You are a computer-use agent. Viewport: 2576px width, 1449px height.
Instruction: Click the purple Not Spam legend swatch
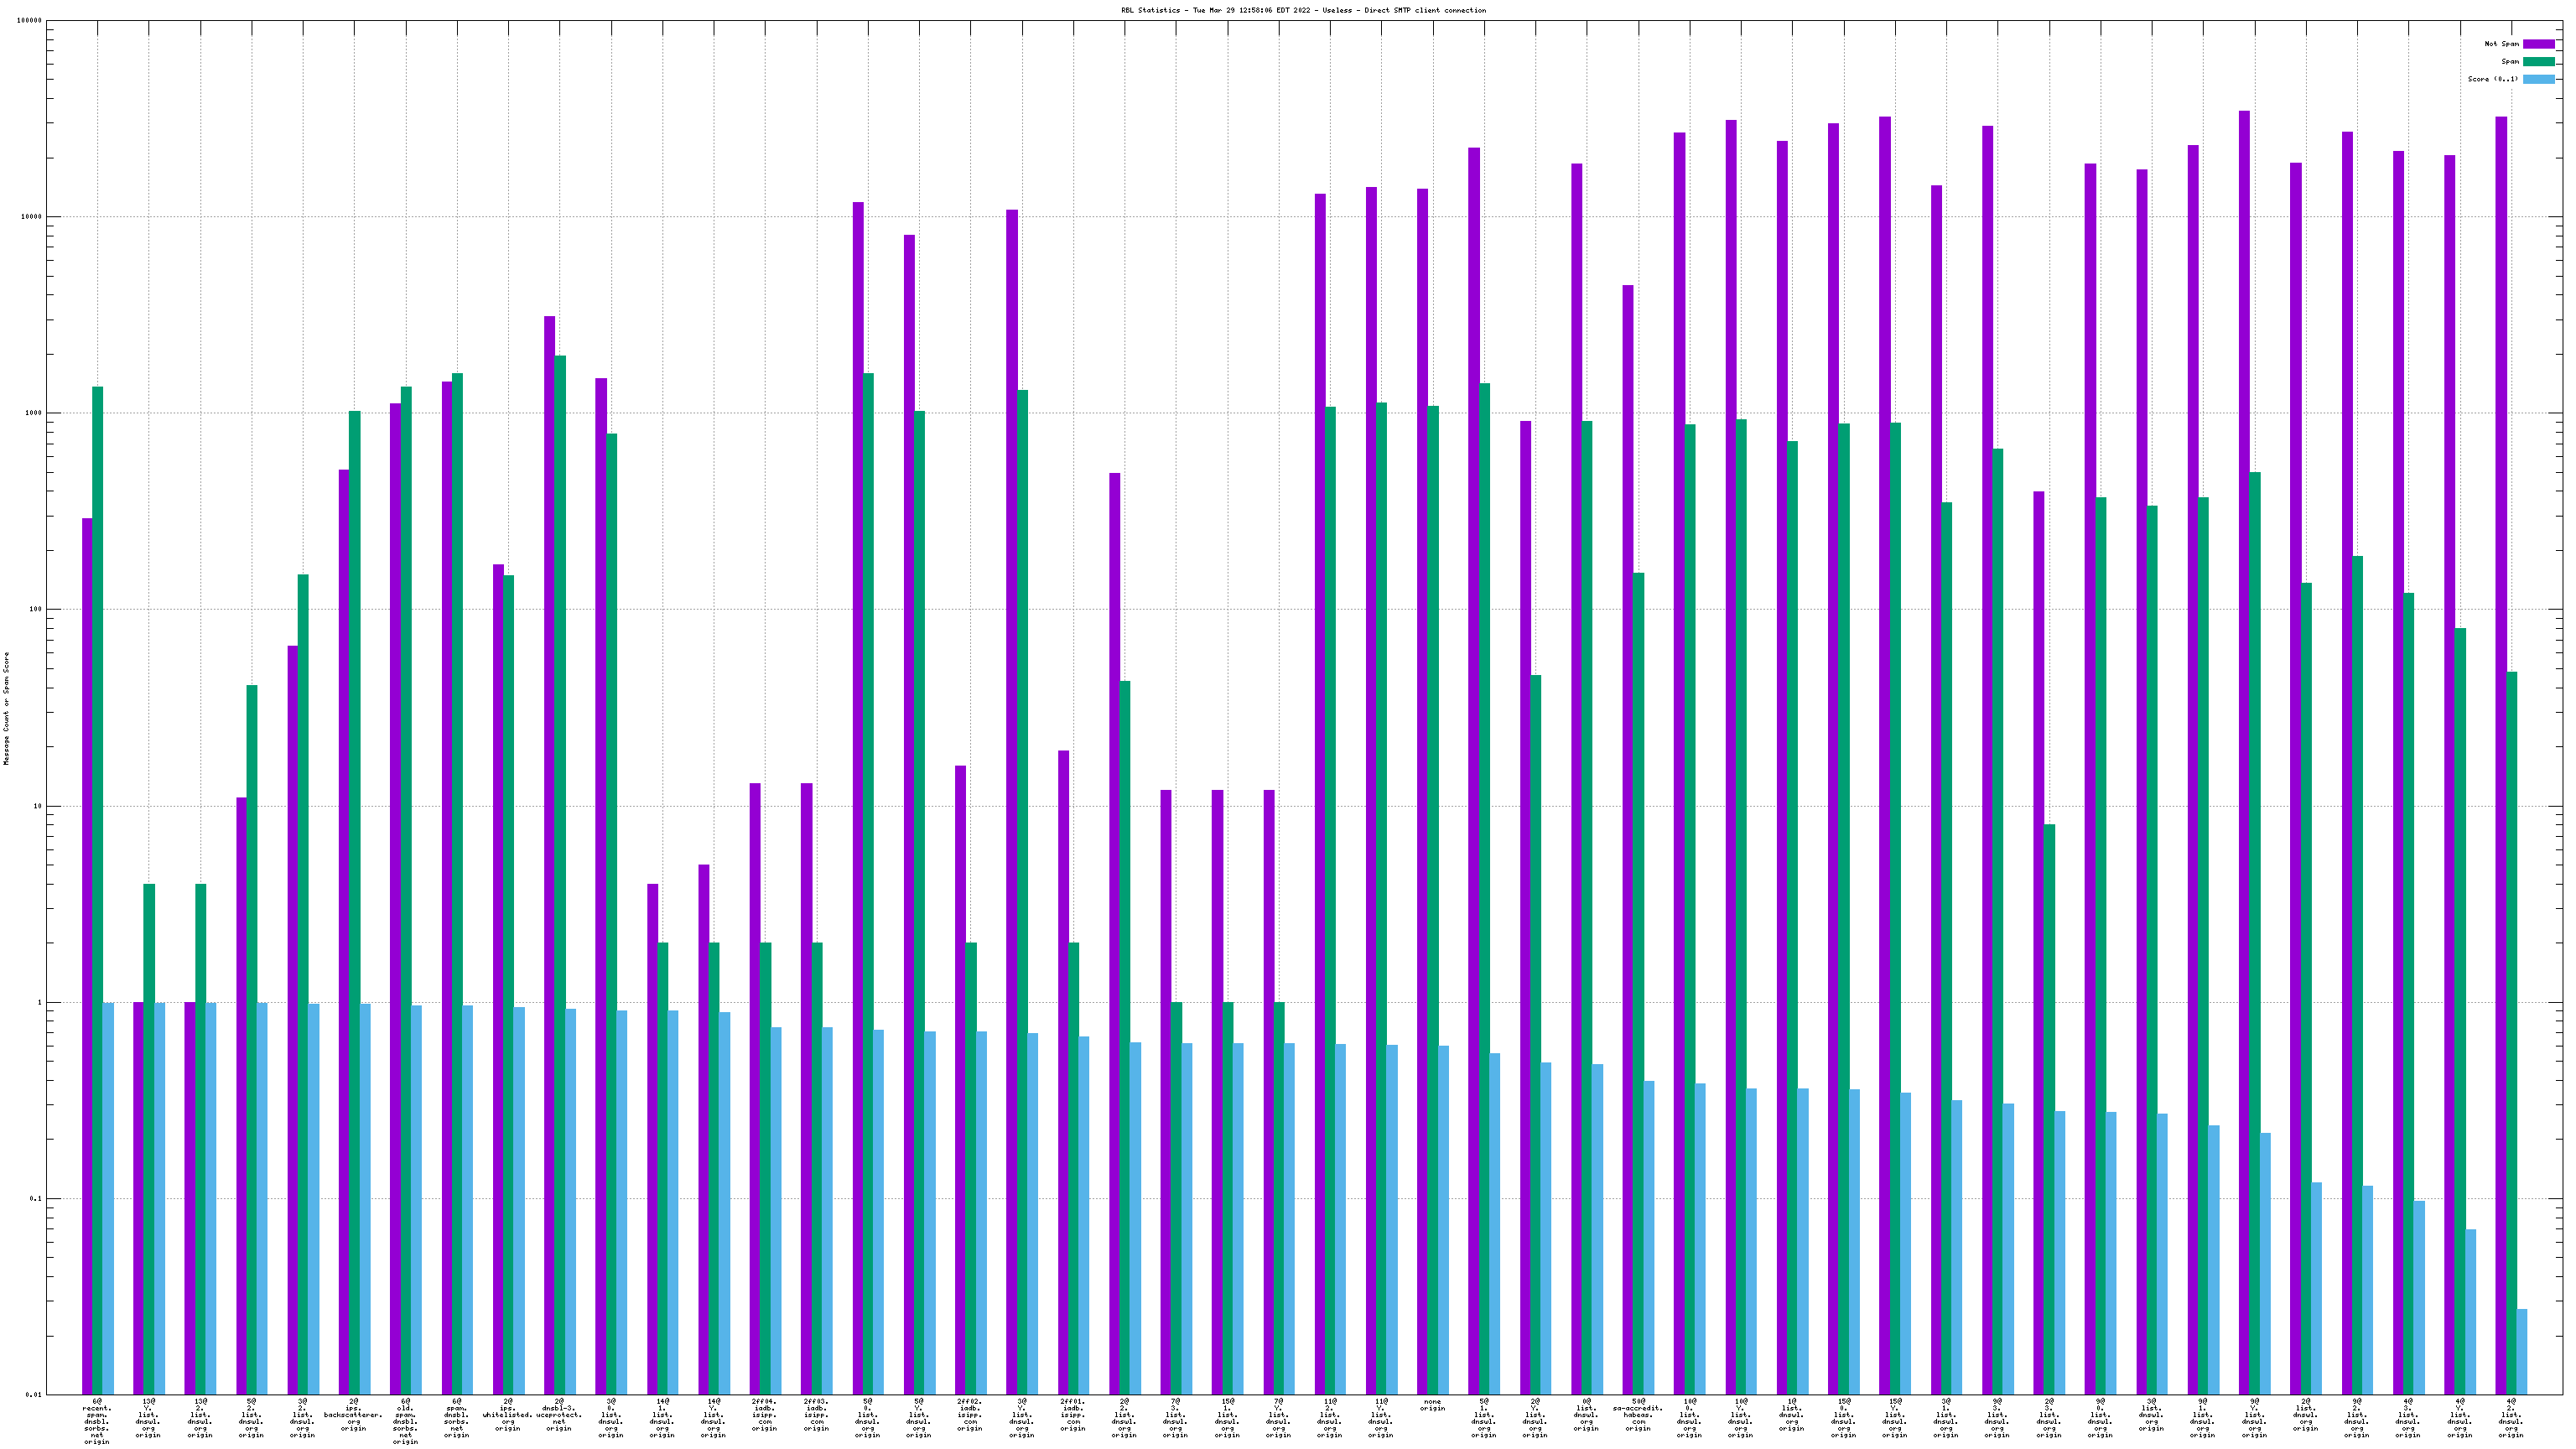point(2538,44)
